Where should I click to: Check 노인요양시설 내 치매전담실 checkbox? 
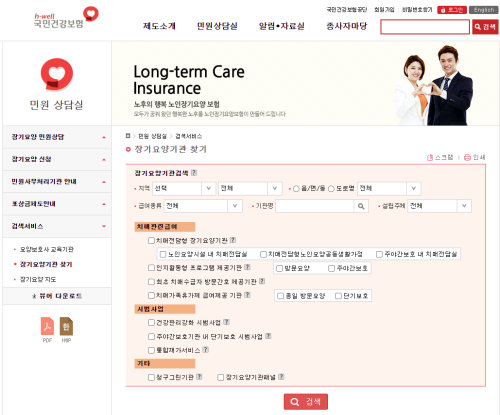[163, 254]
